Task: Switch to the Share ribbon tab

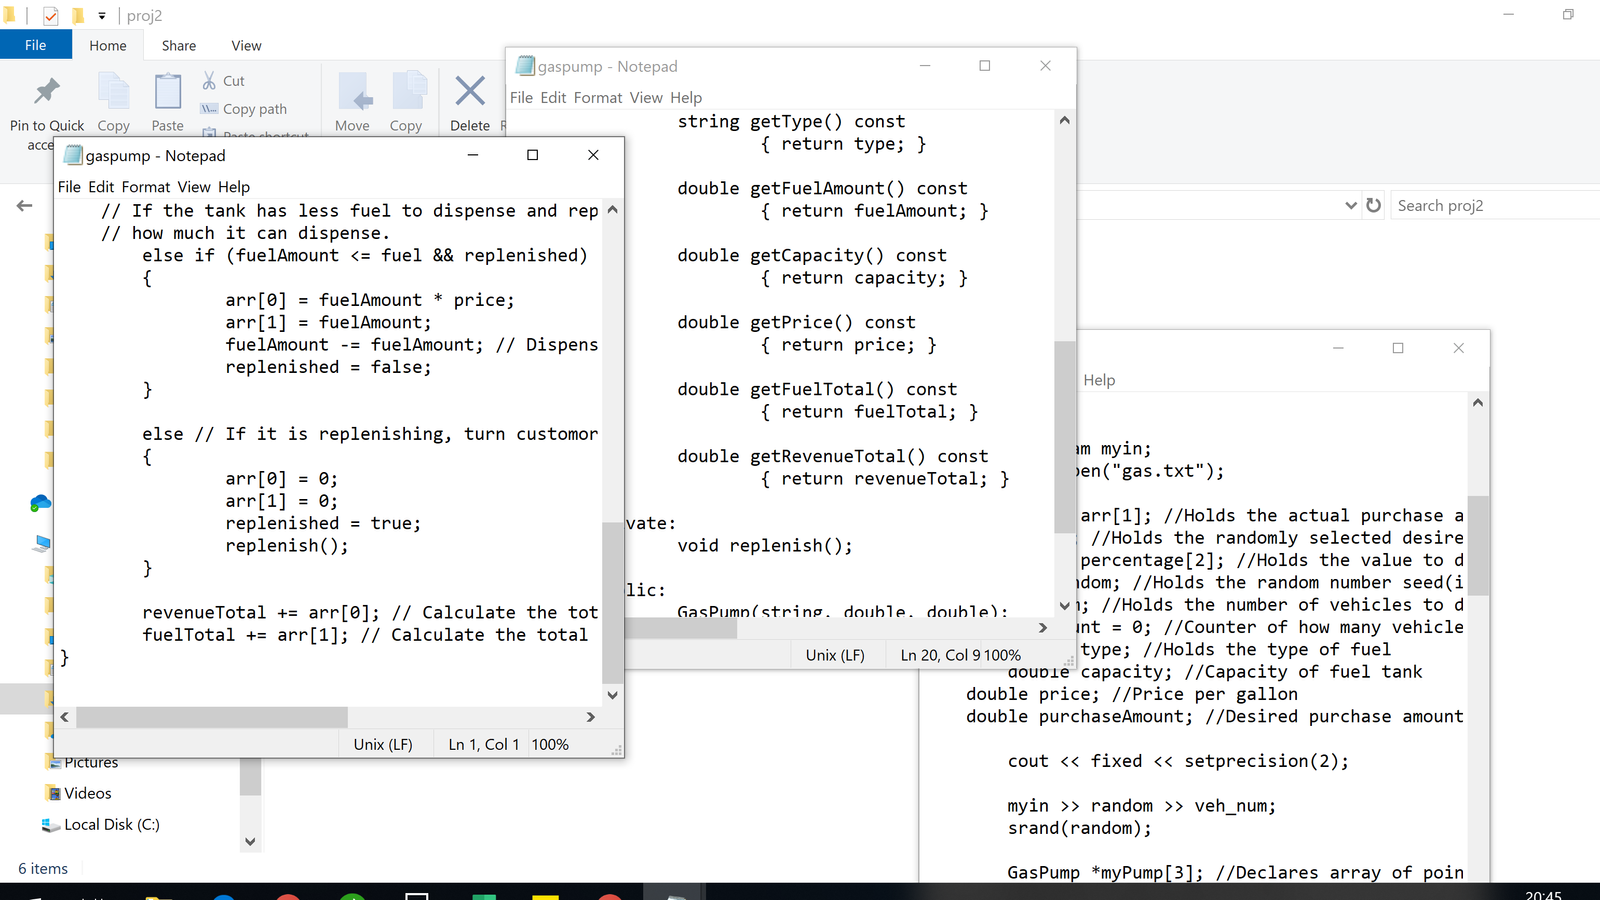Action: 179,46
